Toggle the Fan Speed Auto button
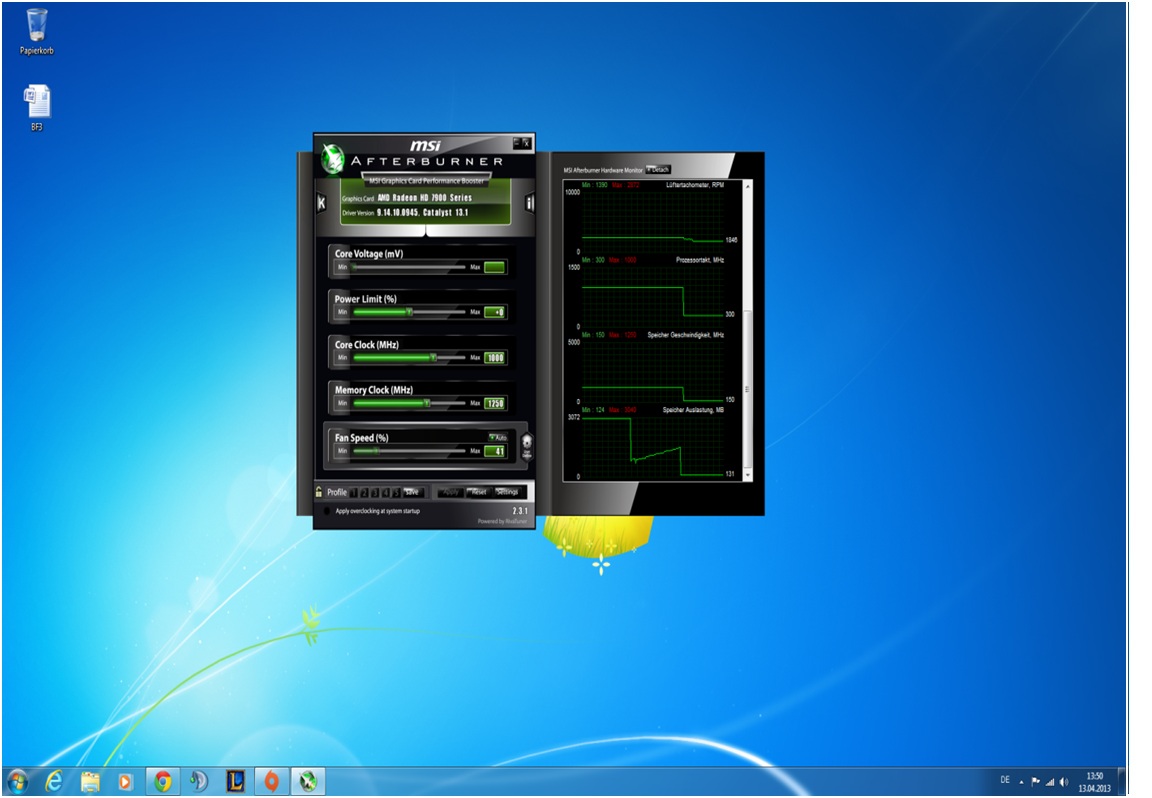 498,437
